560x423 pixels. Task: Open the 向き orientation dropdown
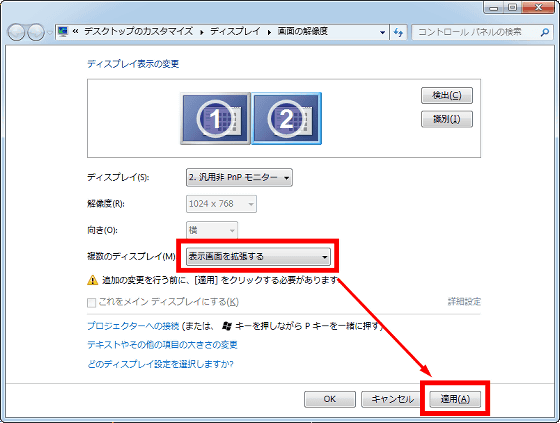click(x=212, y=230)
